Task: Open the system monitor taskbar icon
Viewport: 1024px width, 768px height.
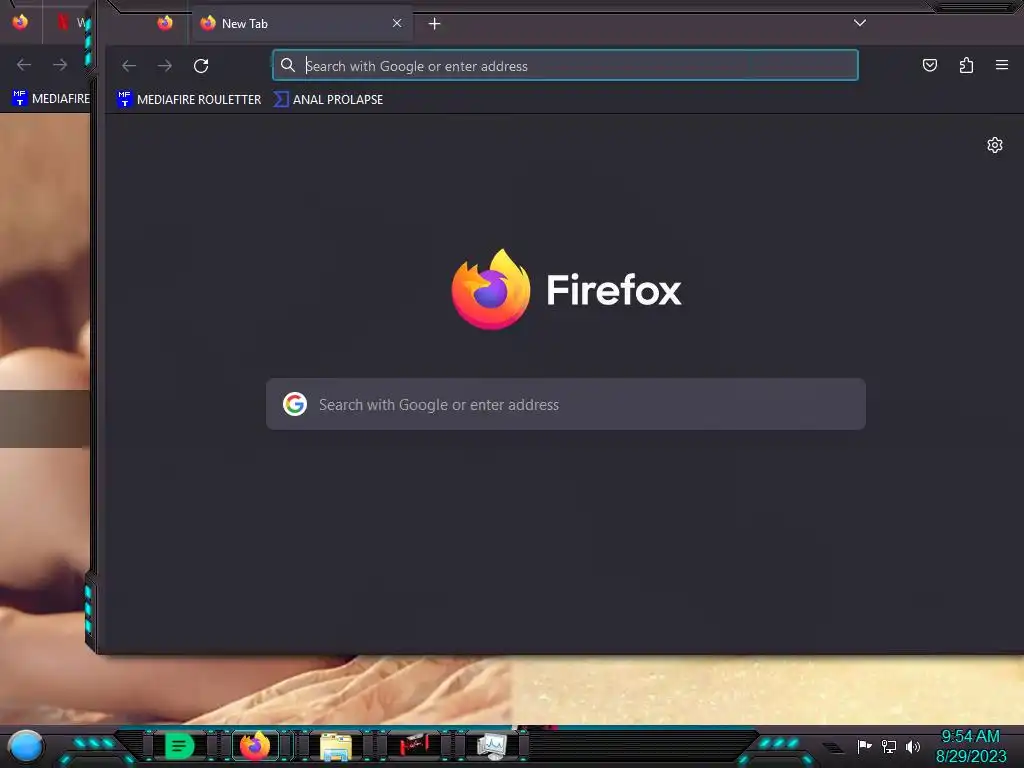Action: pyautogui.click(x=492, y=746)
